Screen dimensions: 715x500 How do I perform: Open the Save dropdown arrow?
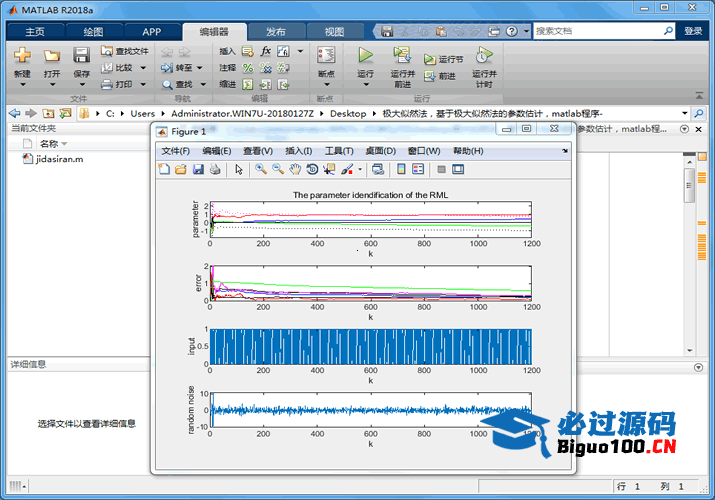[x=82, y=85]
